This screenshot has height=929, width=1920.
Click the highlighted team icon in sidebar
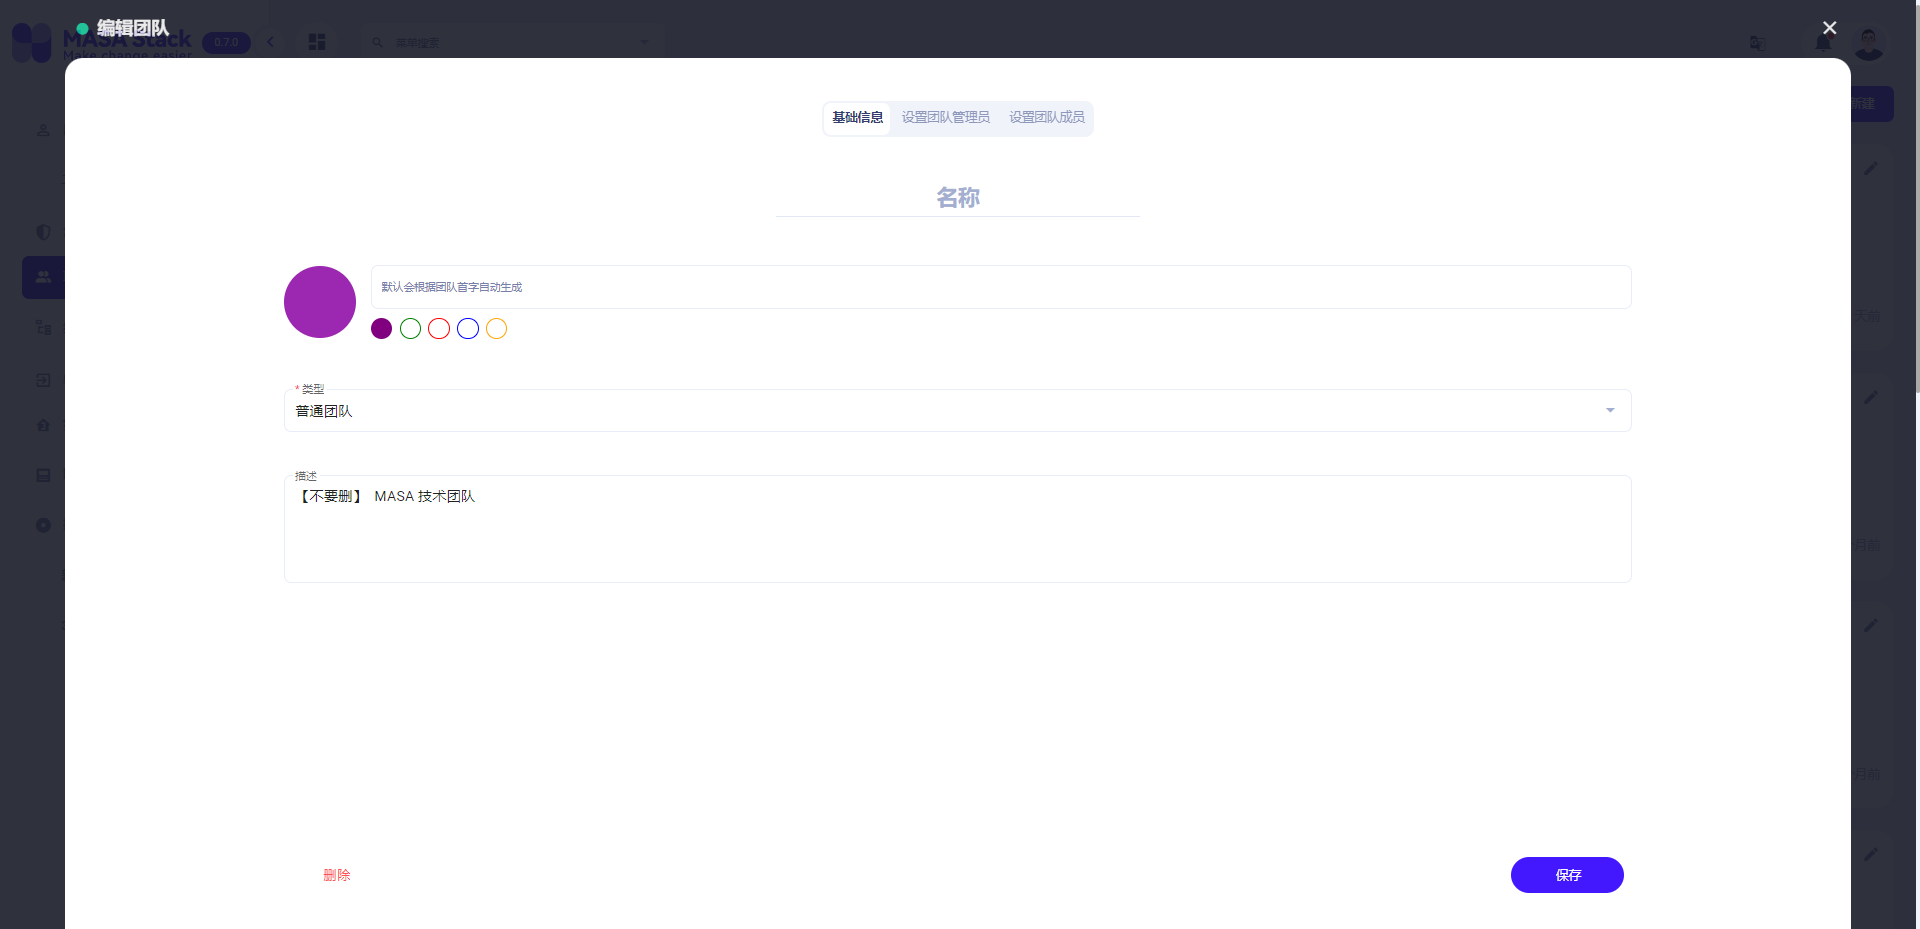(x=43, y=277)
